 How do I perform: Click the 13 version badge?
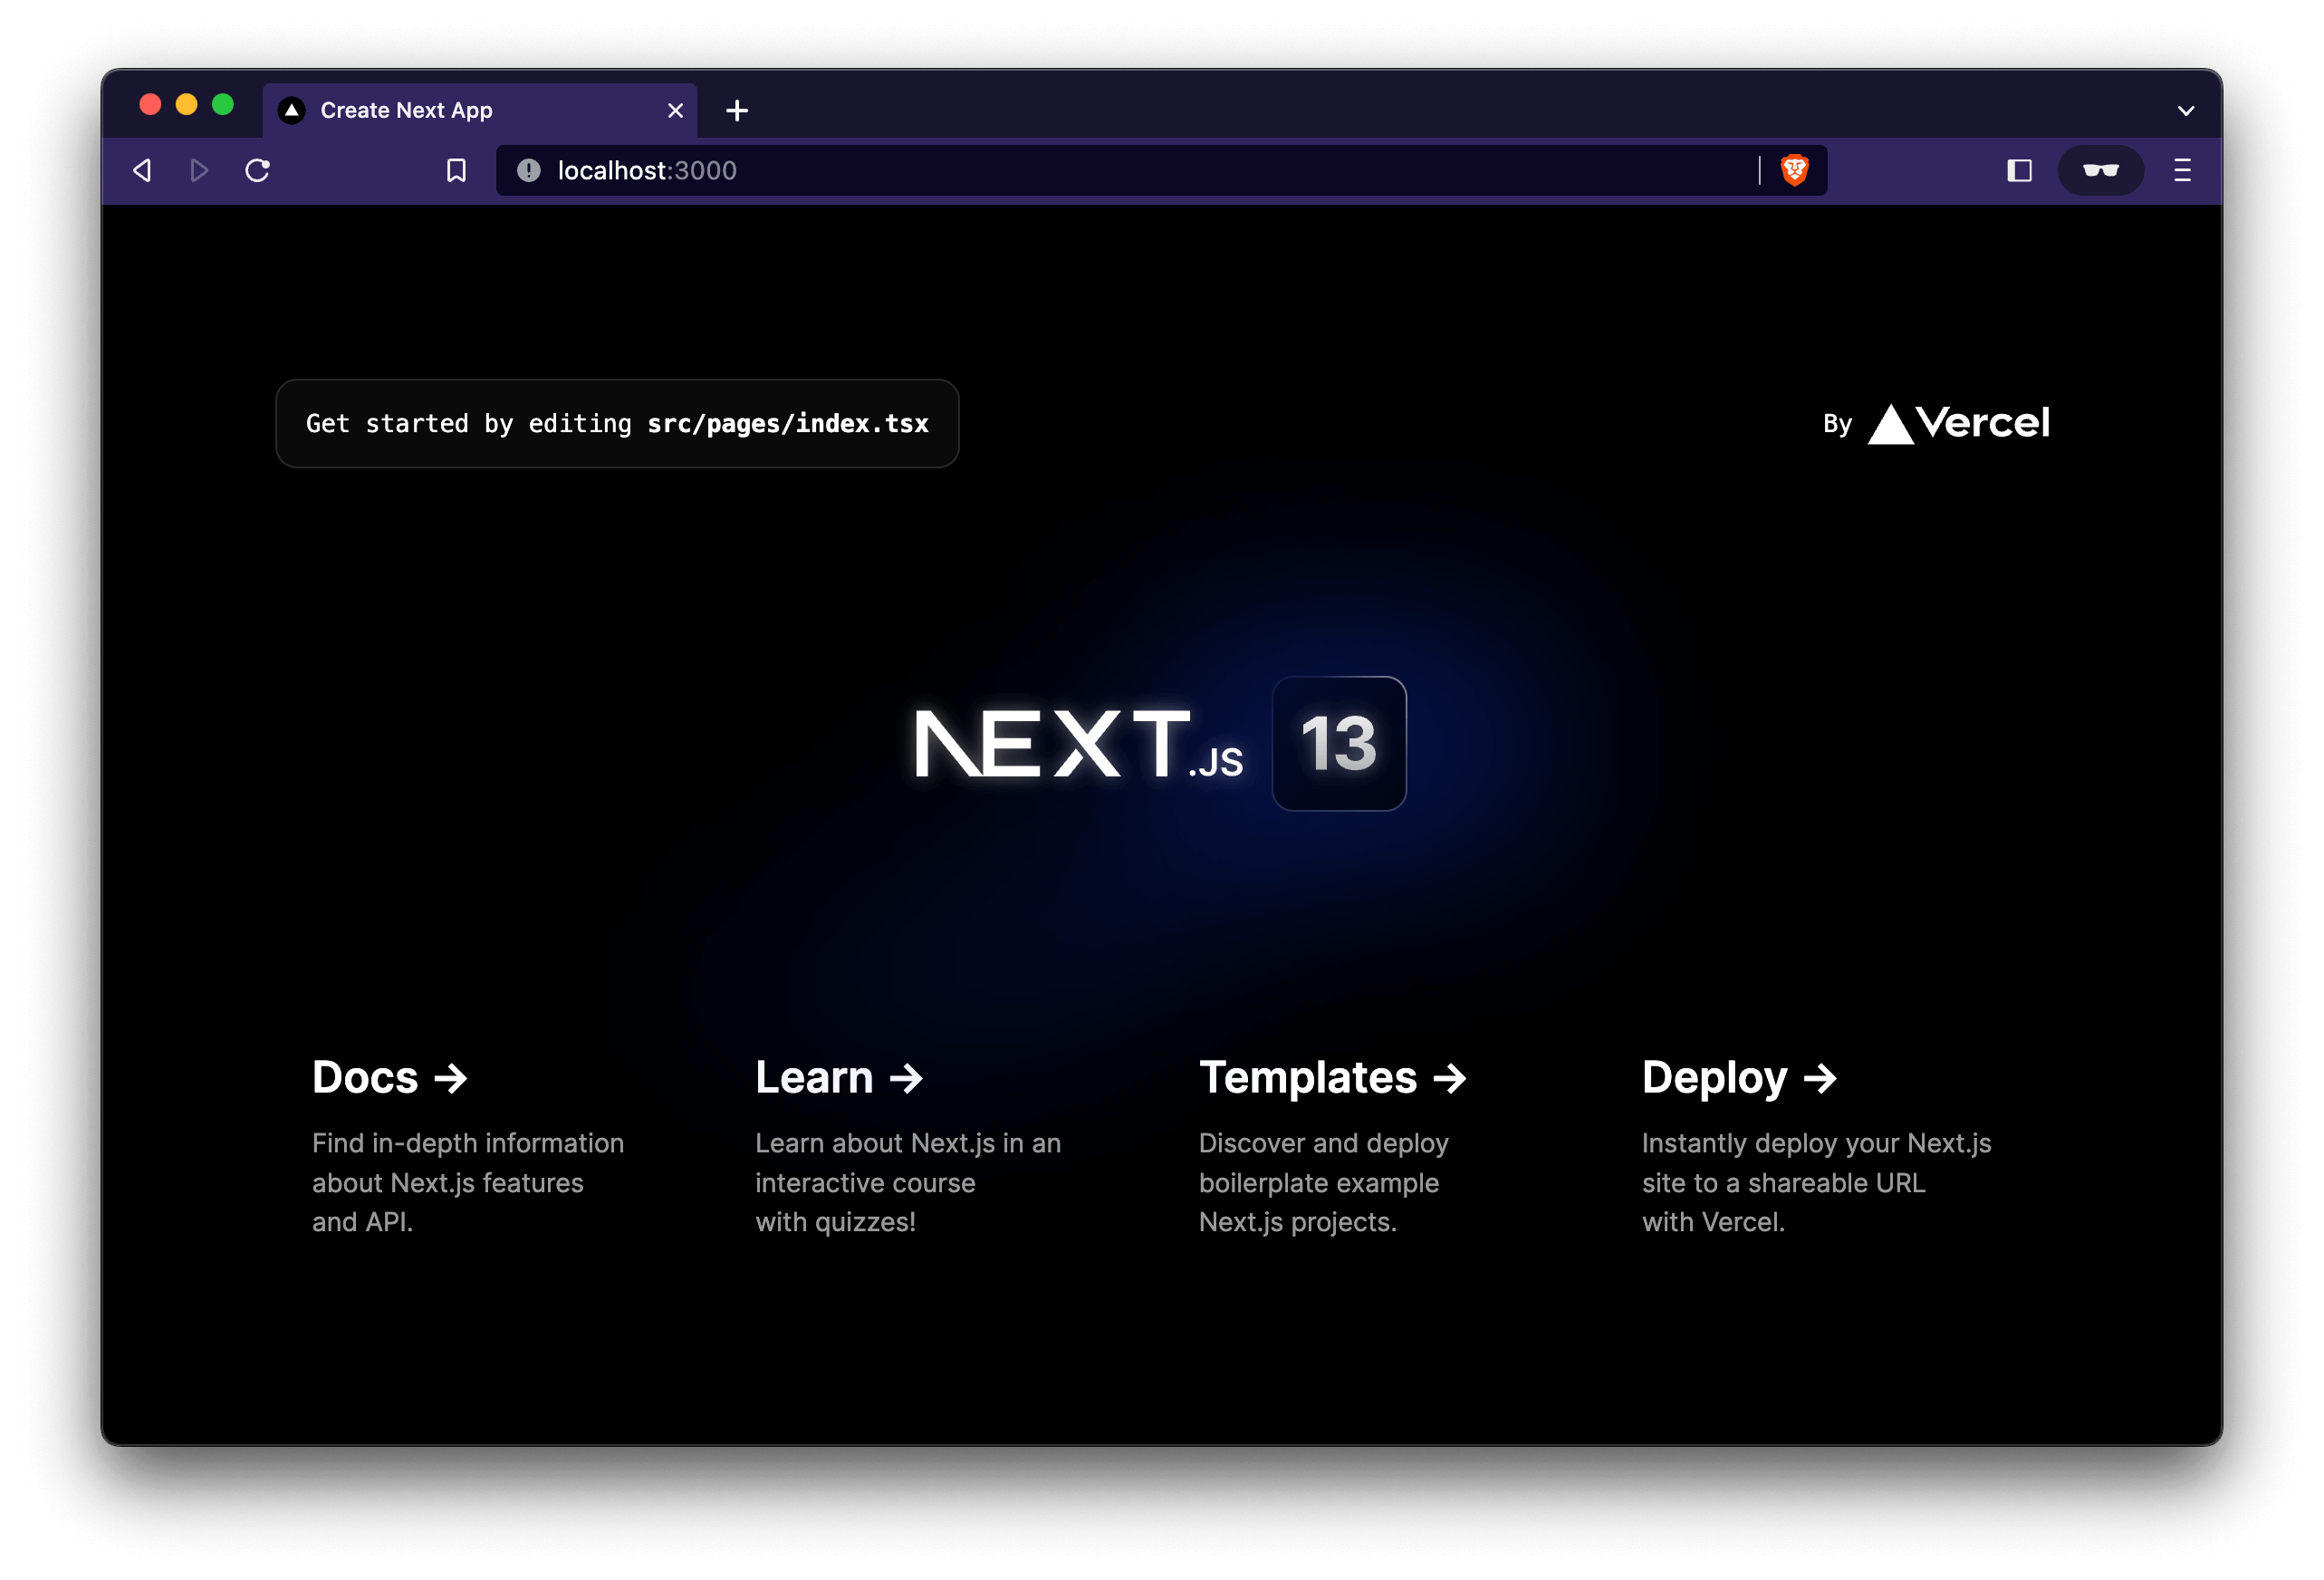(x=1339, y=743)
